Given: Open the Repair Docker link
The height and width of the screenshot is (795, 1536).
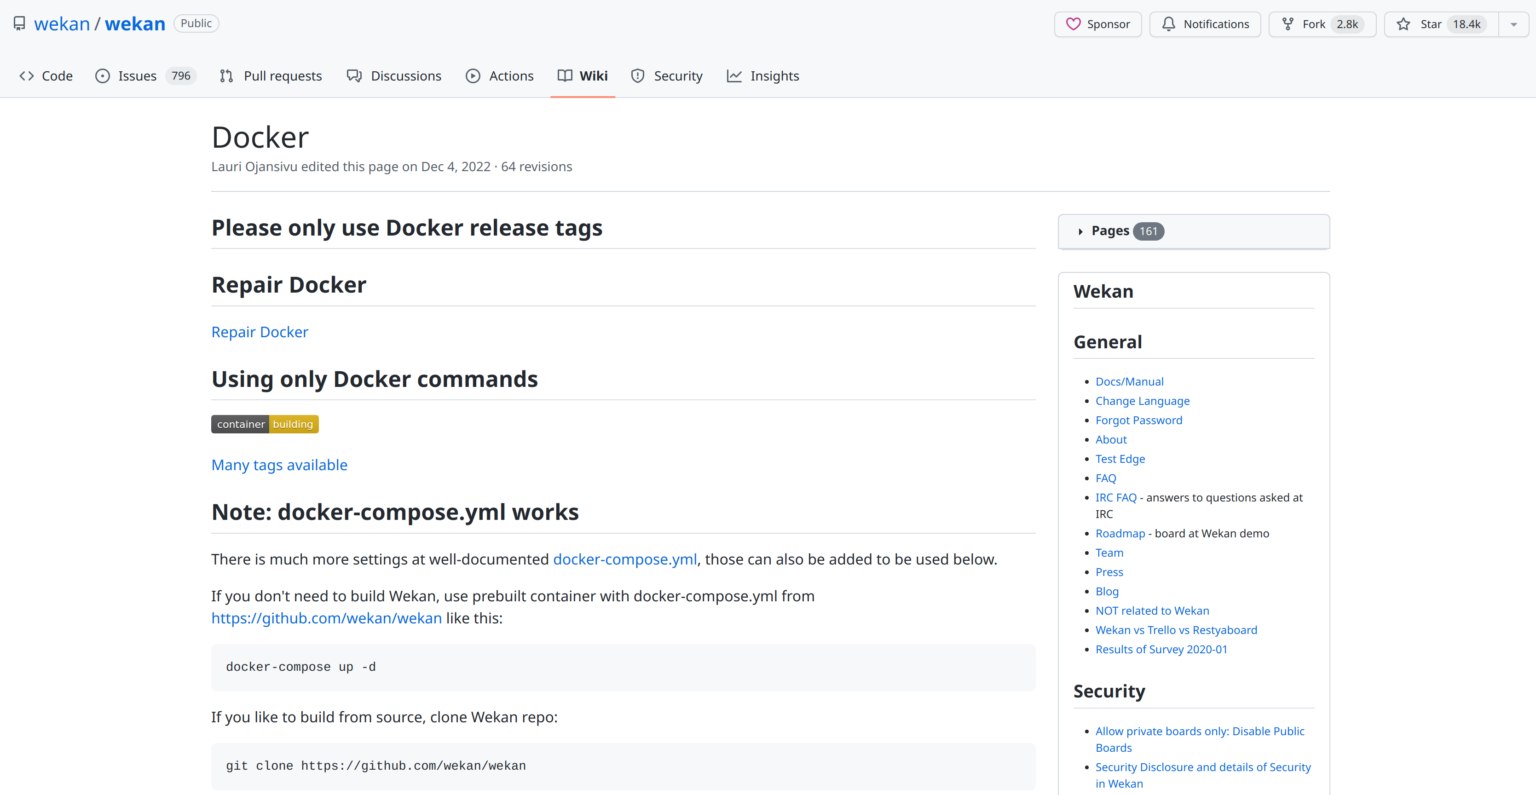Looking at the screenshot, I should point(260,331).
